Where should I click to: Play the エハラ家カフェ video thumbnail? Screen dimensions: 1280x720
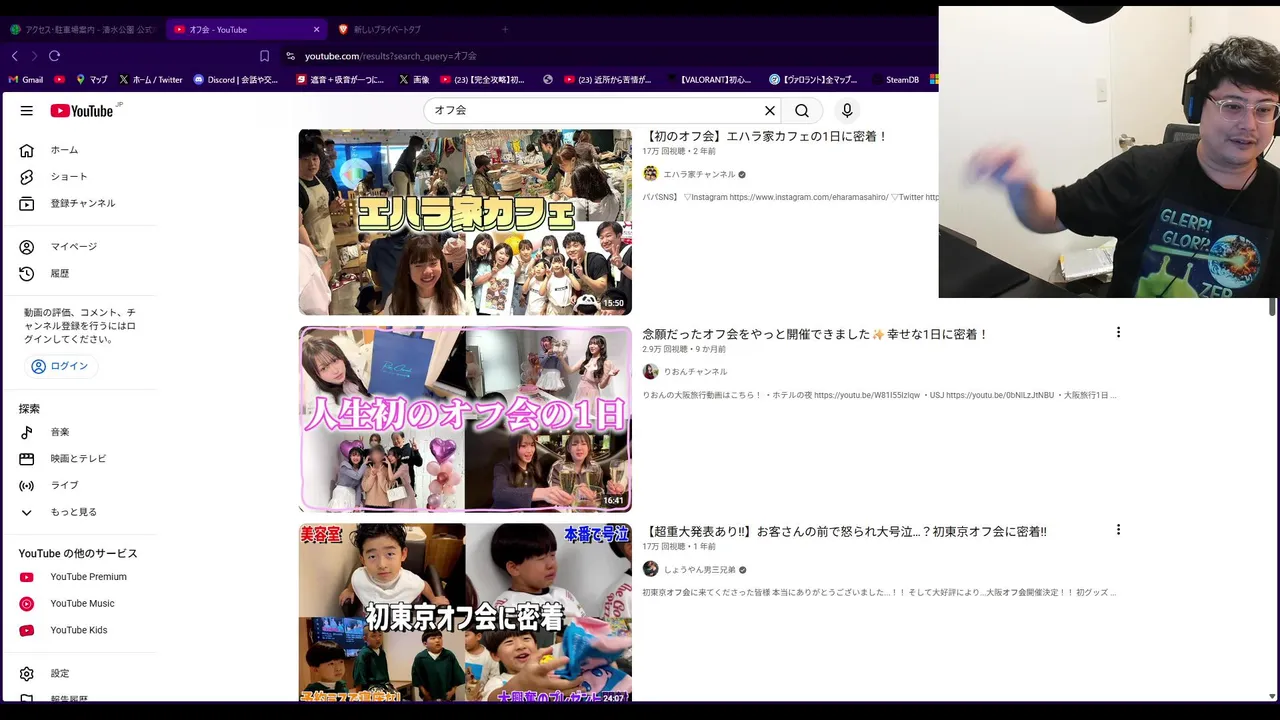465,222
